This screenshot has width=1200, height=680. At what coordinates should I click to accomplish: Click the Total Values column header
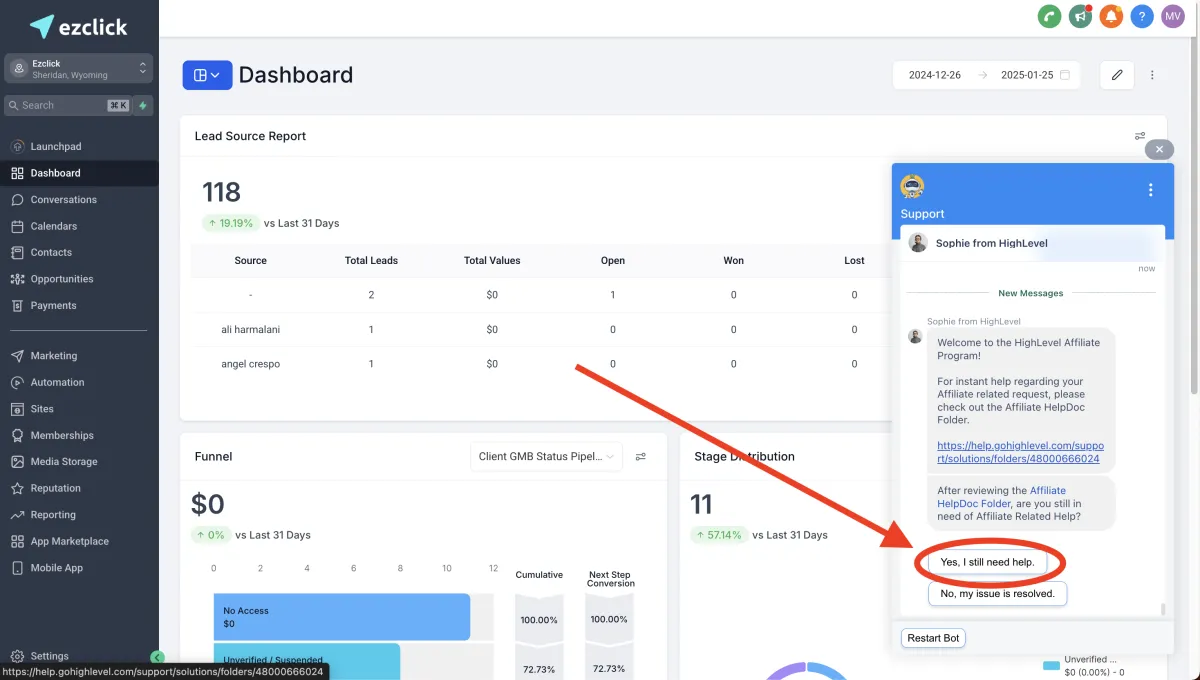pyautogui.click(x=491, y=260)
